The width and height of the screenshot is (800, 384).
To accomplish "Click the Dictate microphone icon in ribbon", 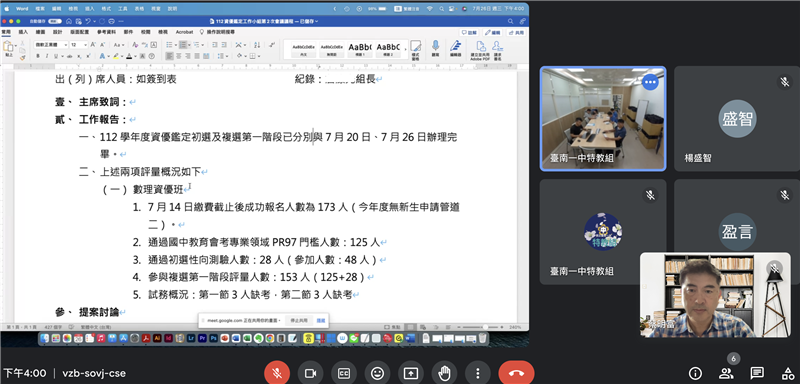I will (435, 48).
